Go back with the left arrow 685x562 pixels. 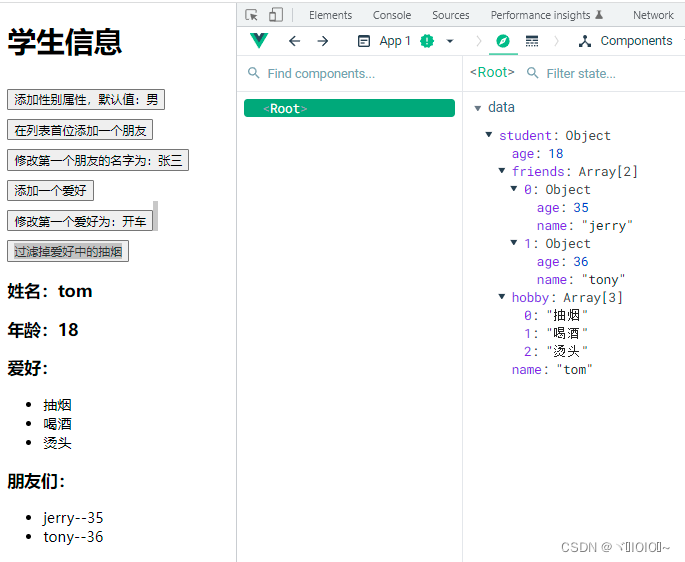294,41
